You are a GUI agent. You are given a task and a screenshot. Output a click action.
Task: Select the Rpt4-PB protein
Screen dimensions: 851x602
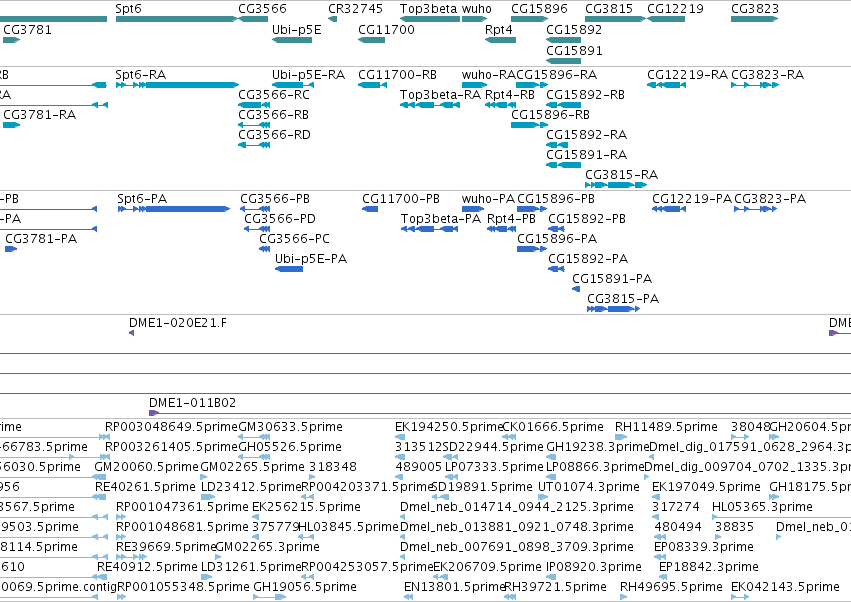(x=501, y=229)
